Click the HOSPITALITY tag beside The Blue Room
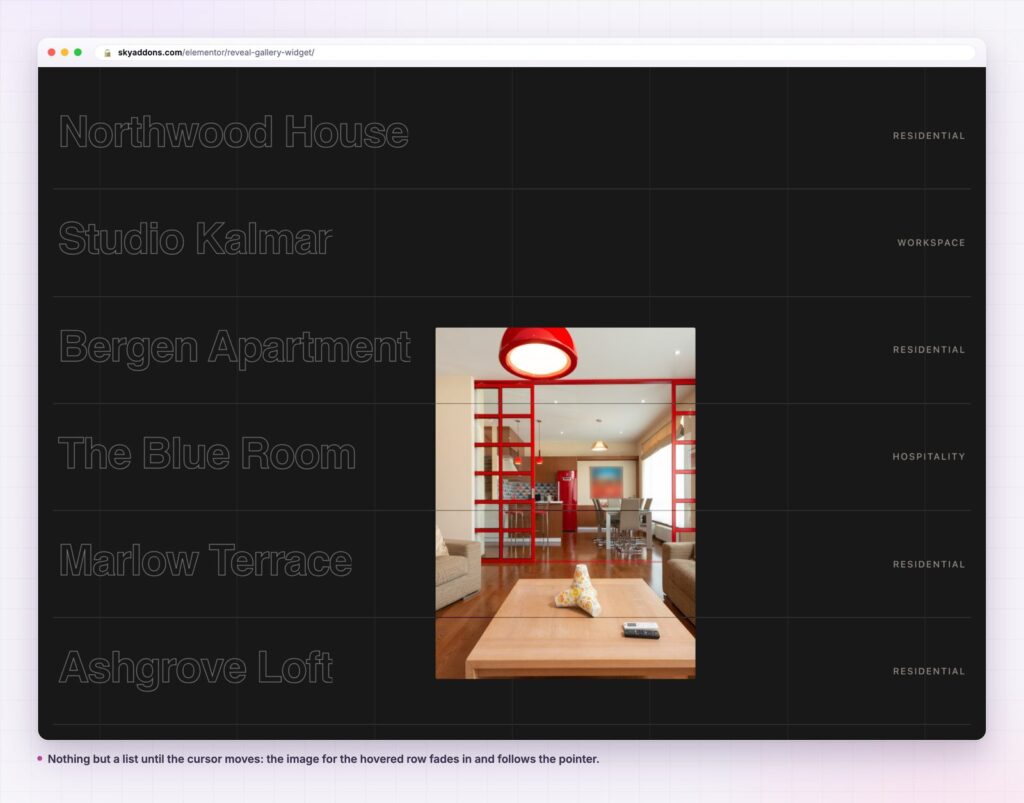 pyautogui.click(x=929, y=457)
